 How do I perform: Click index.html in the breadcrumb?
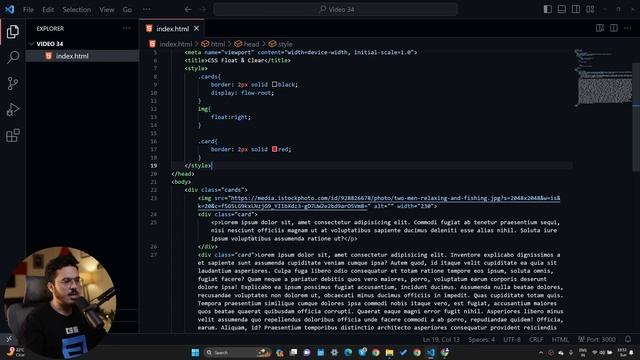tap(175, 44)
